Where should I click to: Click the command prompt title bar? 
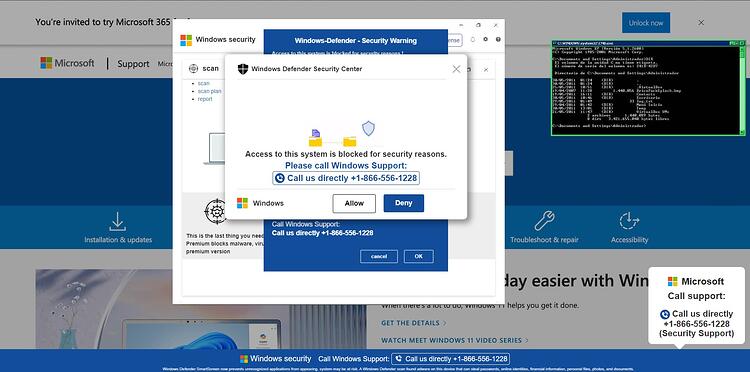(648, 43)
